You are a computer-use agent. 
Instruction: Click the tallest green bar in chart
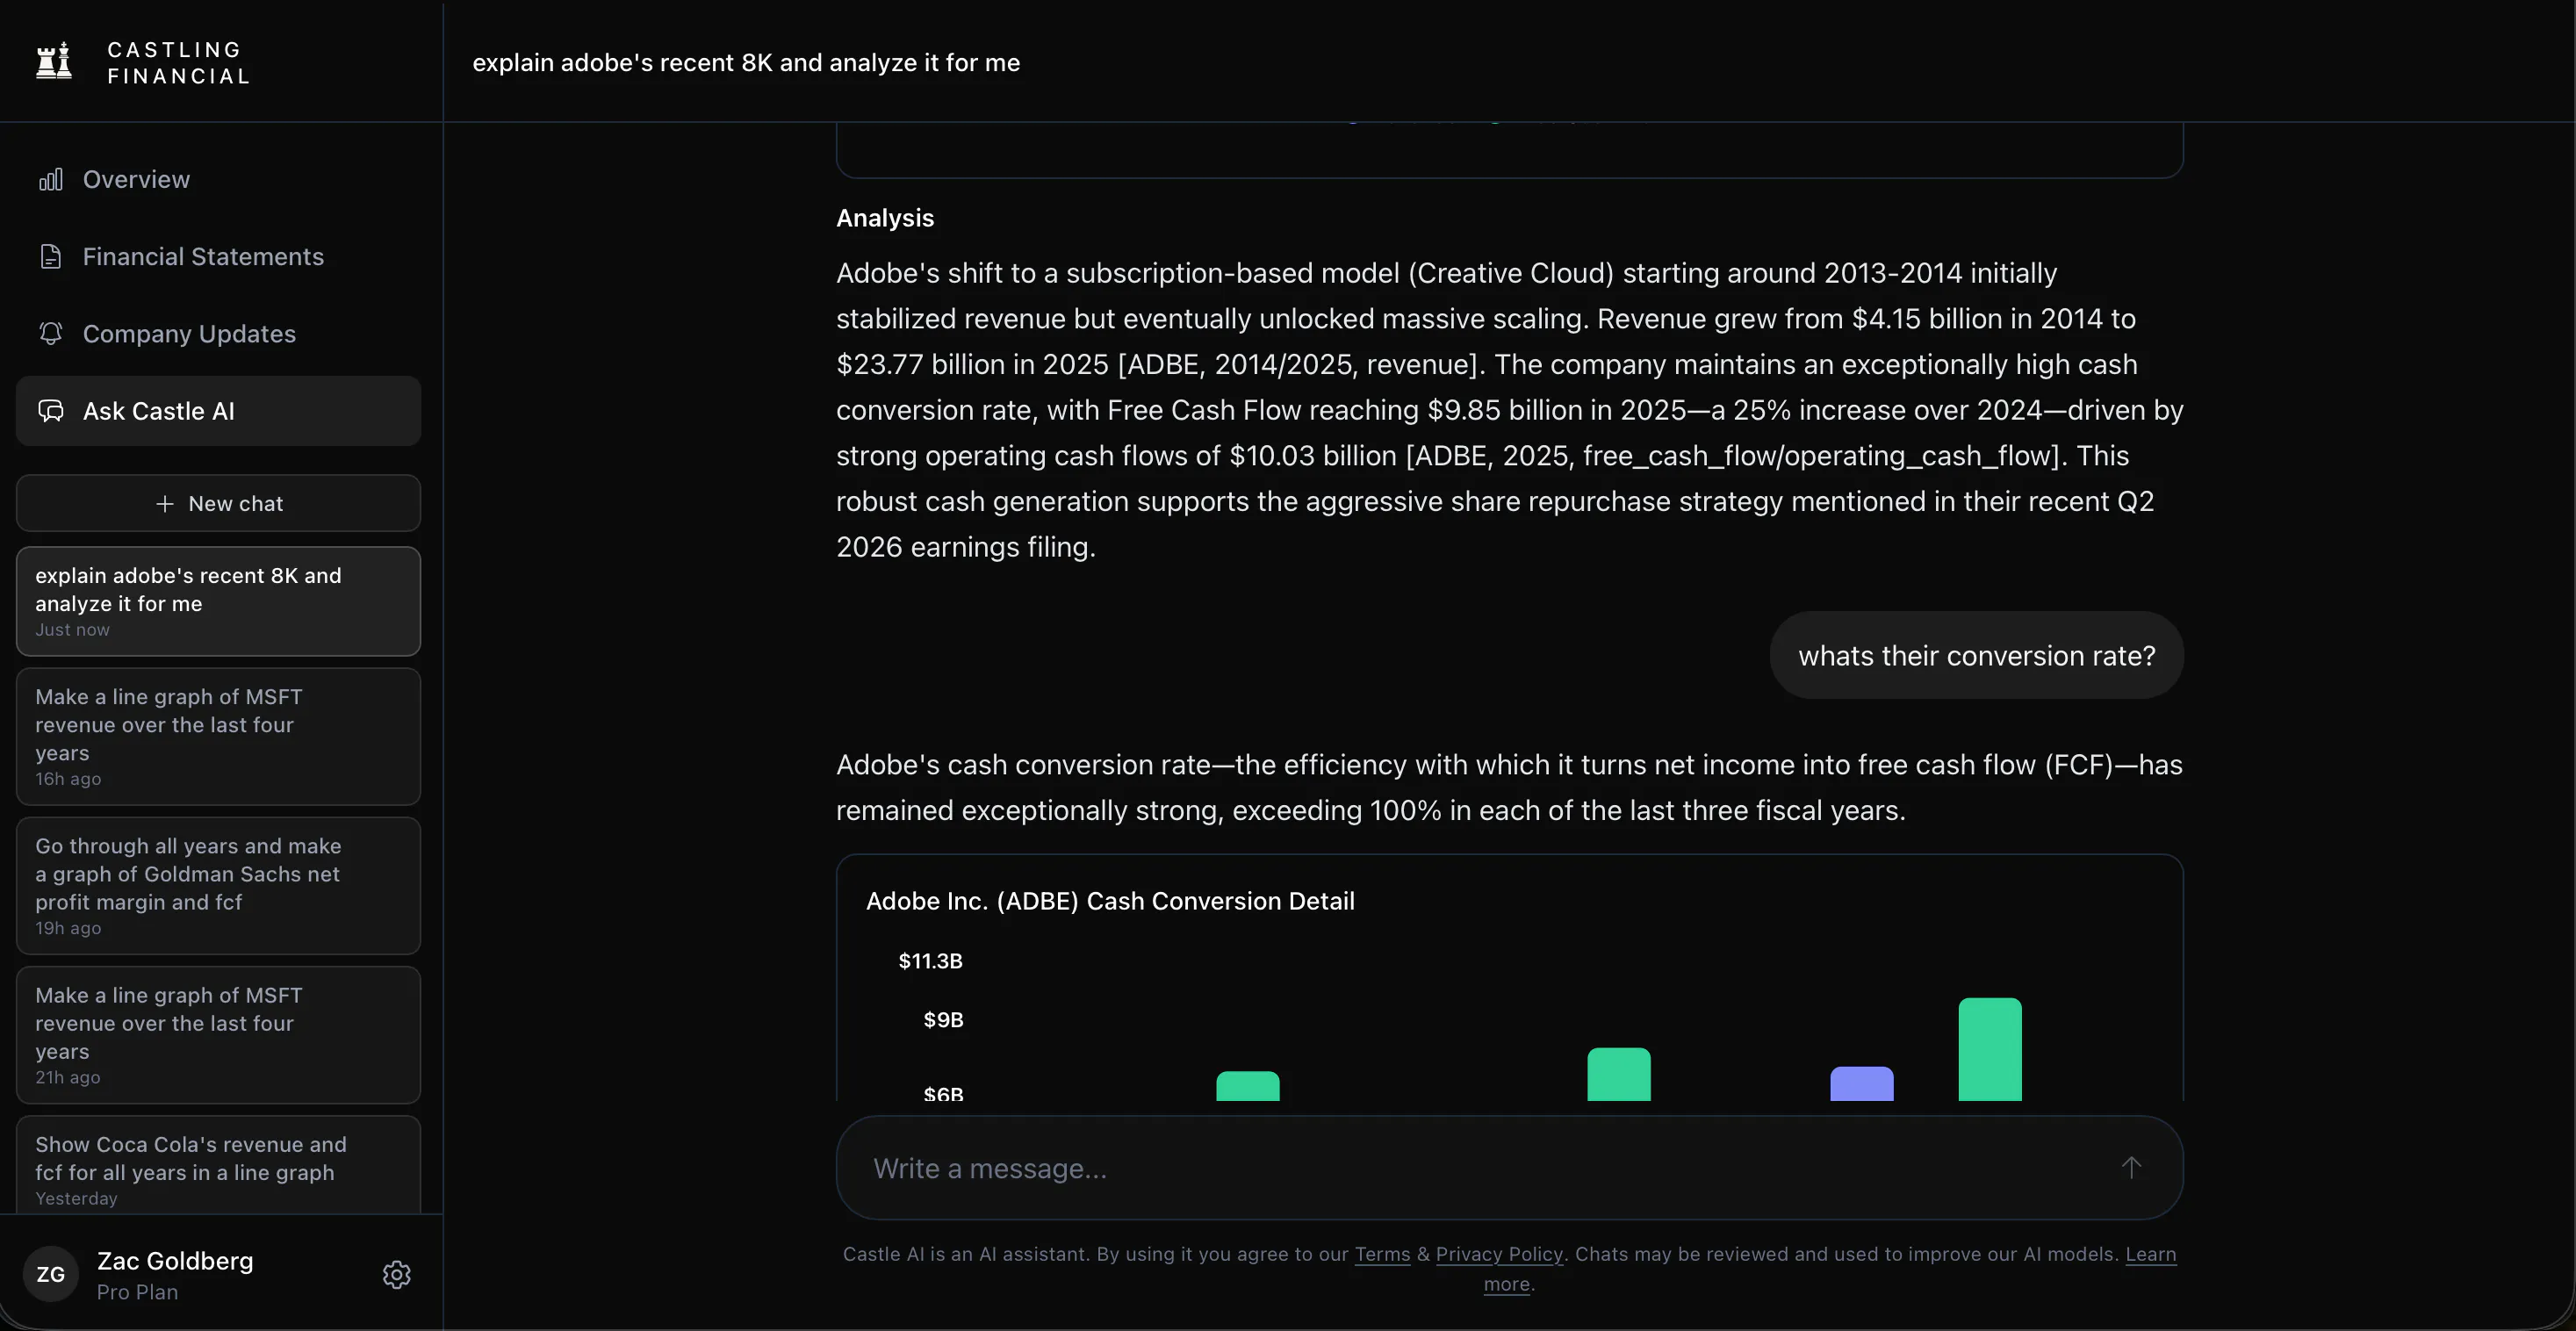pos(1990,1049)
